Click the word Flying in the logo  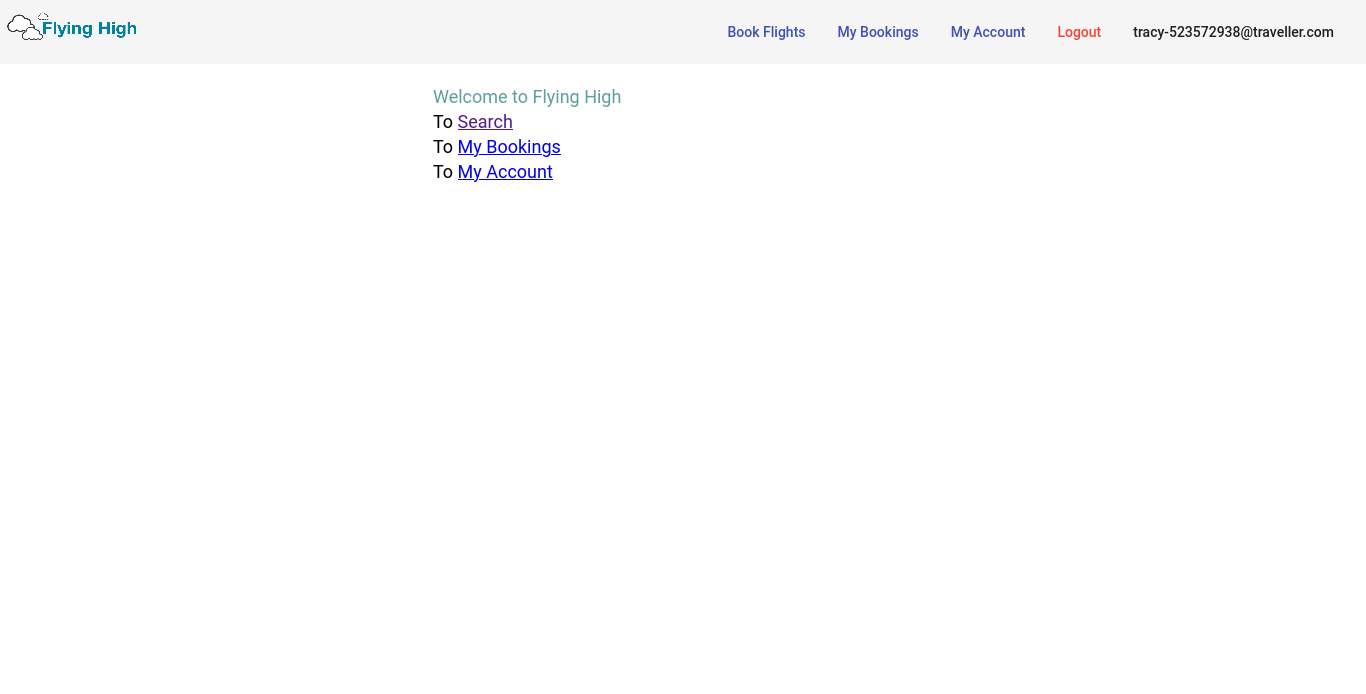tap(68, 29)
